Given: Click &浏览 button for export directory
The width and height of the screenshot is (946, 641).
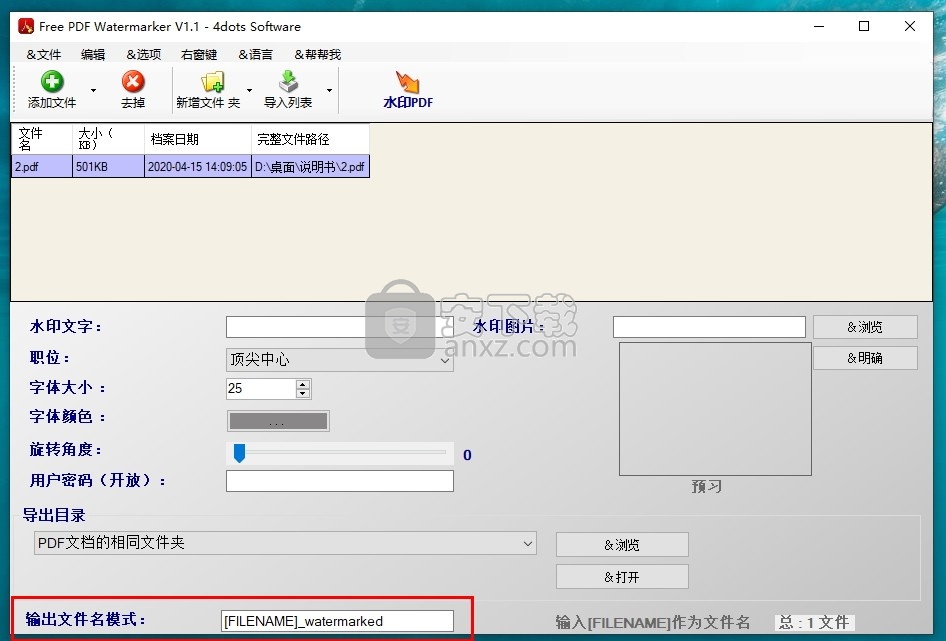Looking at the screenshot, I should (622, 545).
